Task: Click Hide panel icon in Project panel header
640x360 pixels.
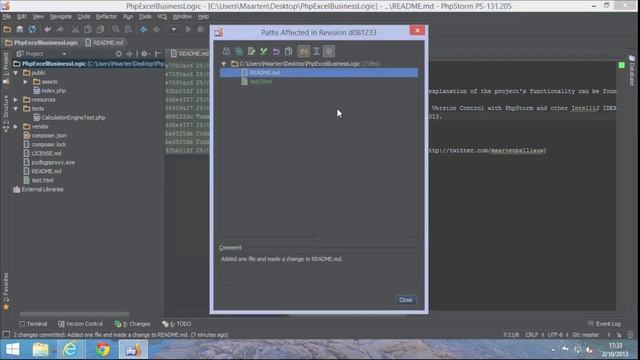Action: (158, 54)
